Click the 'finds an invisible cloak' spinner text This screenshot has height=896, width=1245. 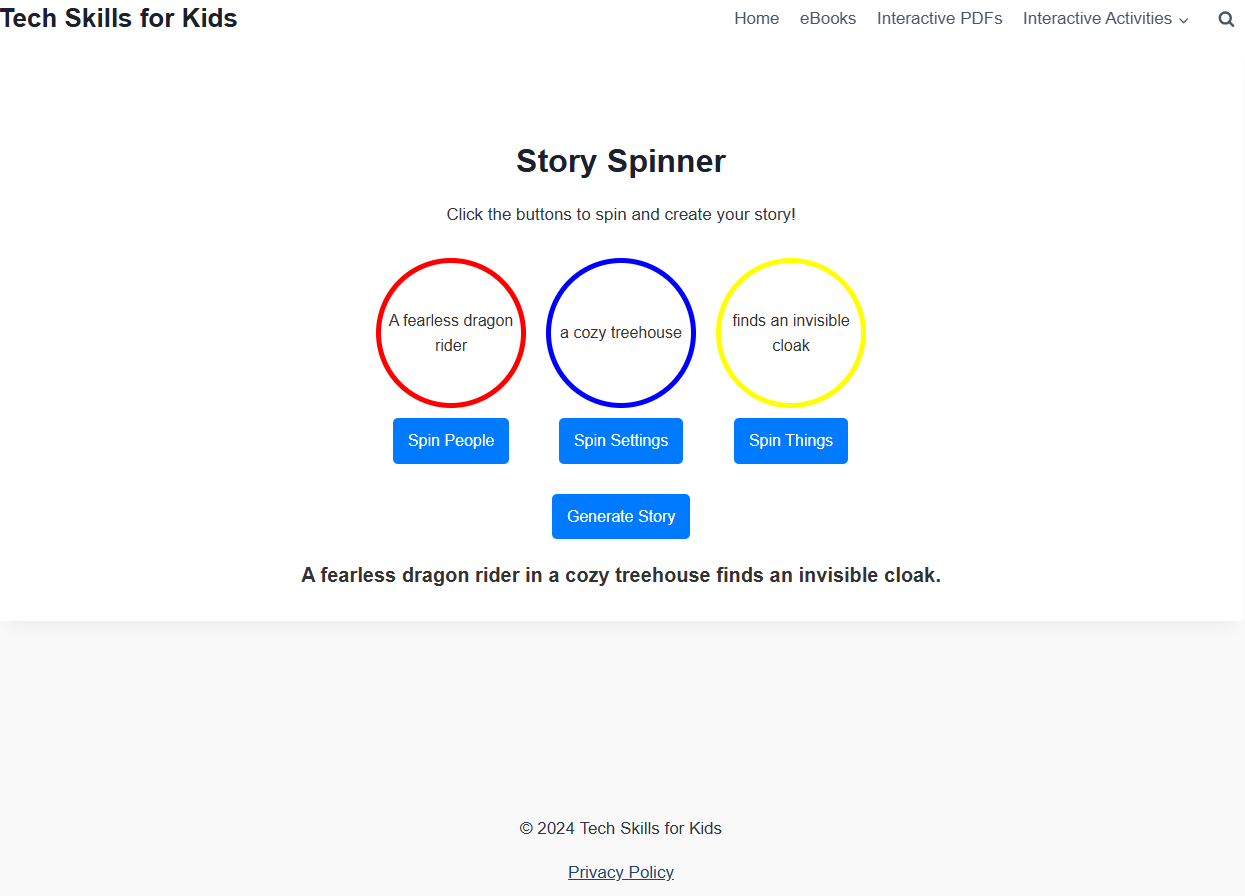pos(791,333)
